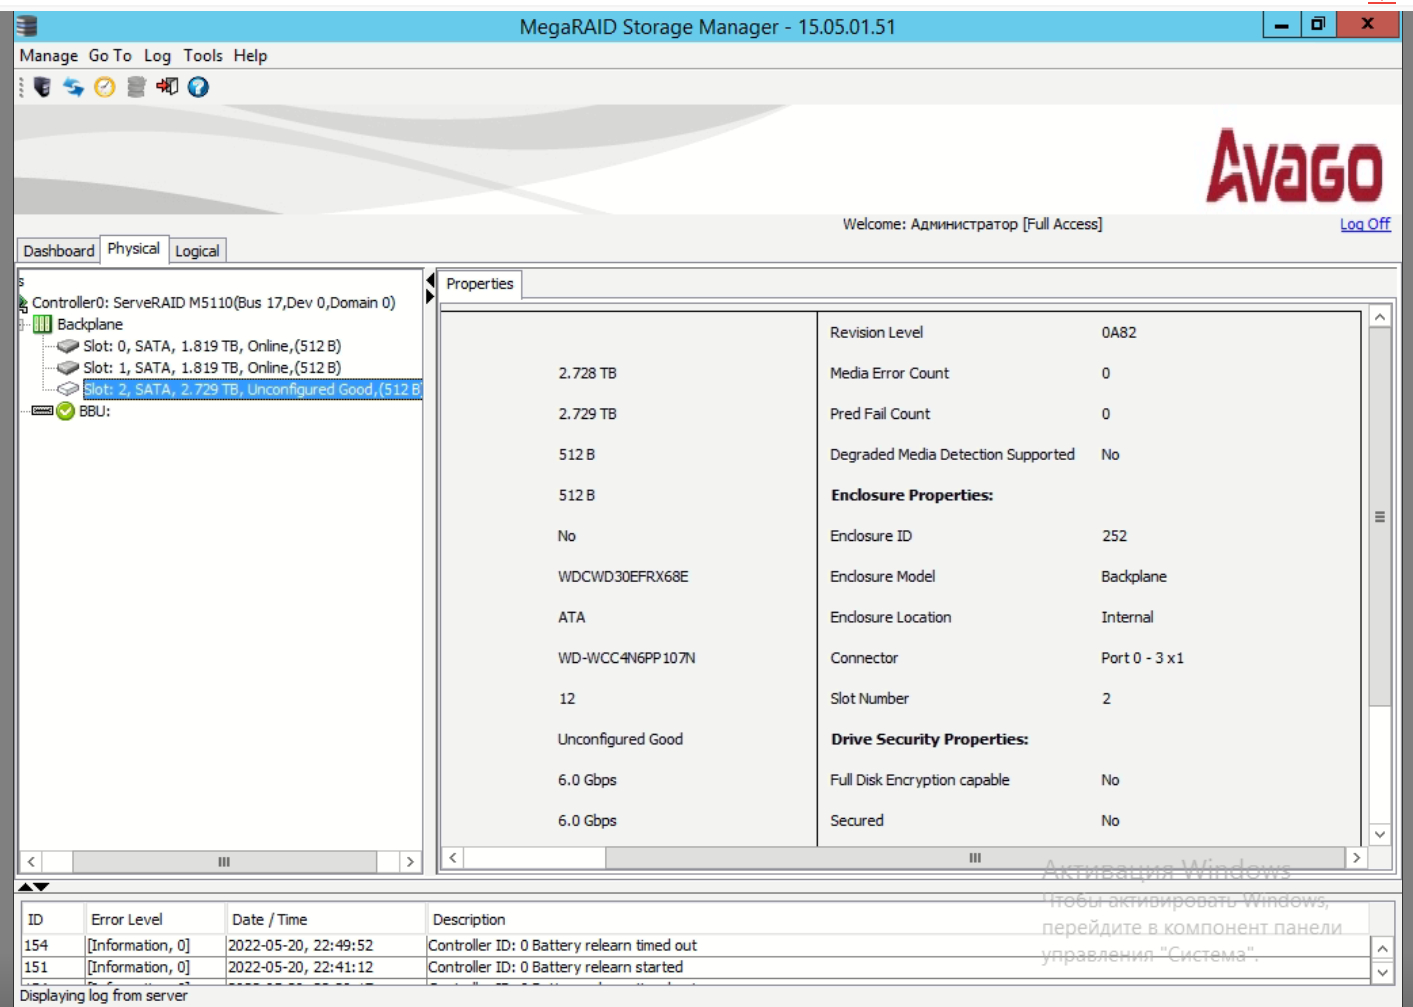
Task: Click the application icon in the title bar
Action: [27, 26]
